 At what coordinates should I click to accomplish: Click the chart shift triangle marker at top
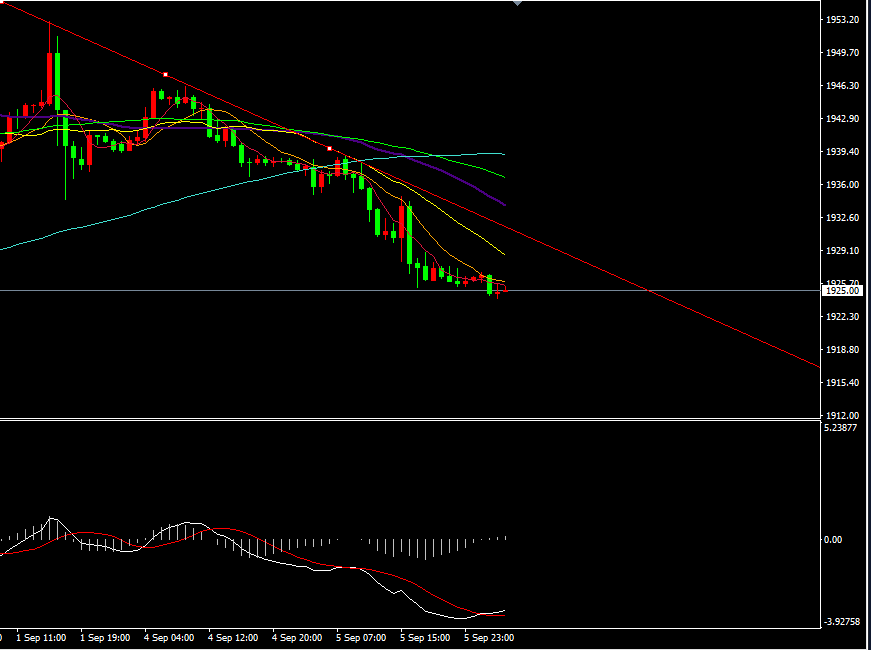click(518, 3)
